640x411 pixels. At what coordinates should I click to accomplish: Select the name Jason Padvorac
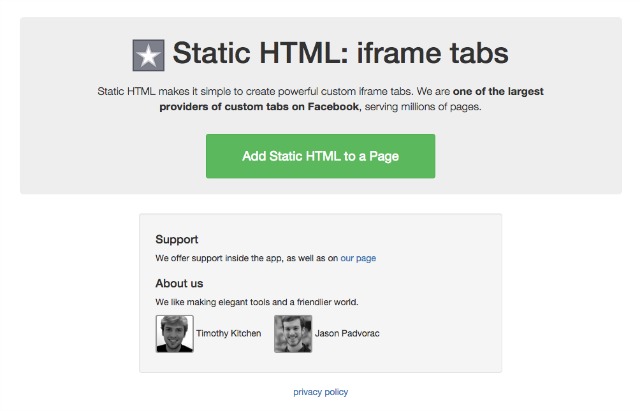[x=347, y=333]
